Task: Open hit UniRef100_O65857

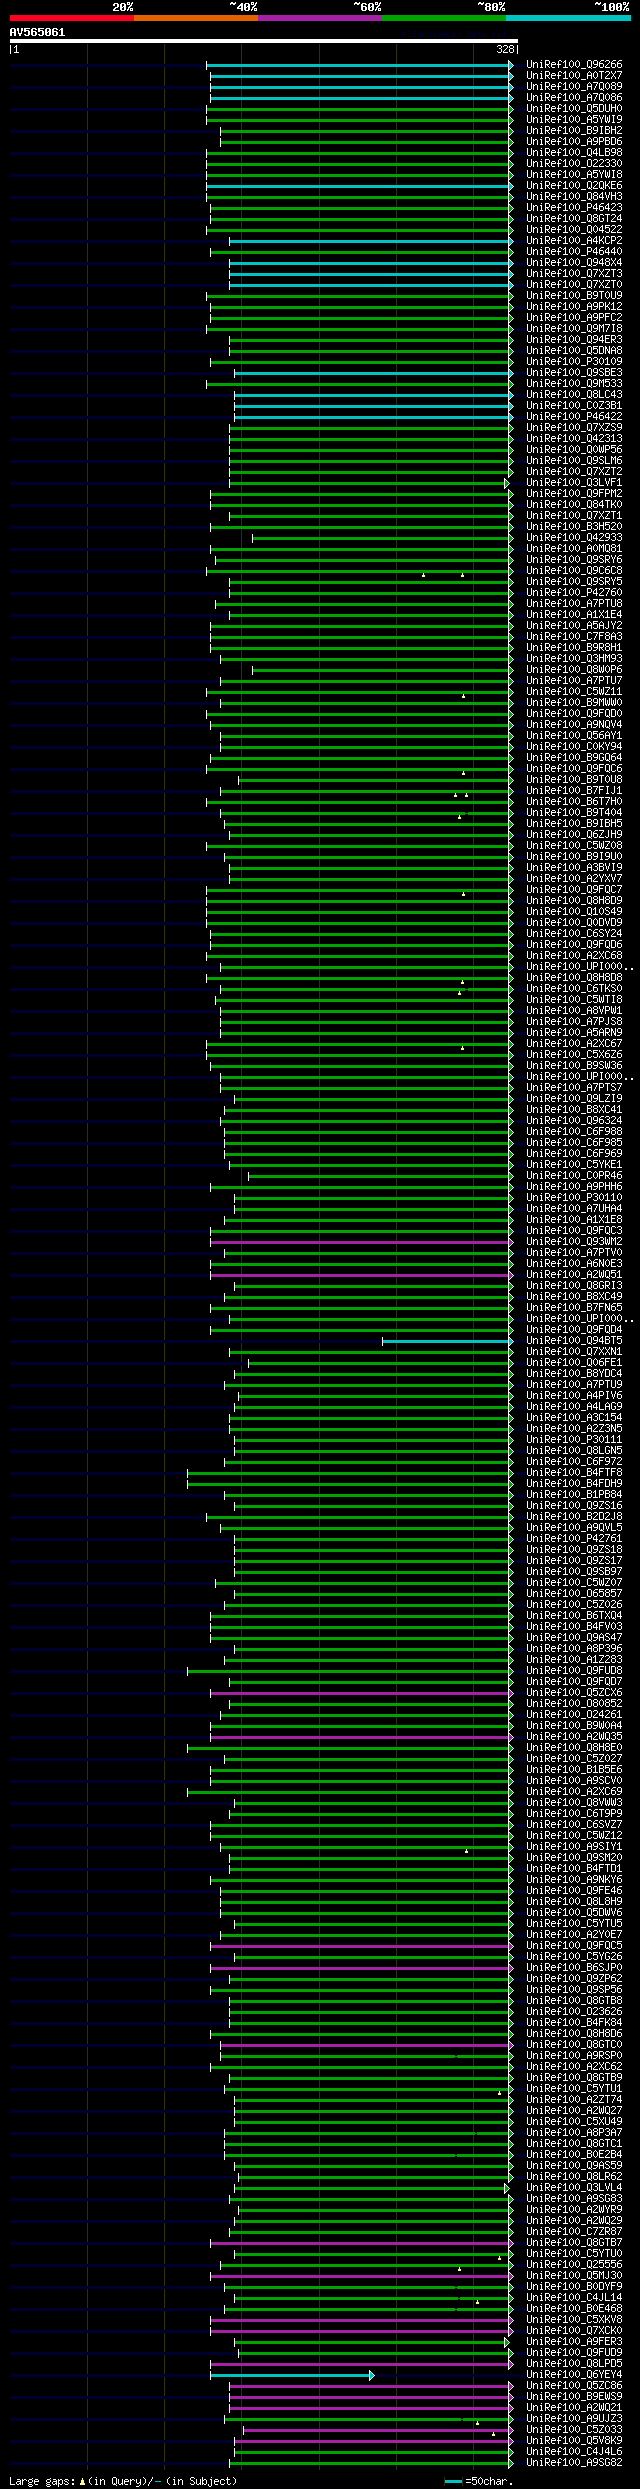Action: (574, 1594)
